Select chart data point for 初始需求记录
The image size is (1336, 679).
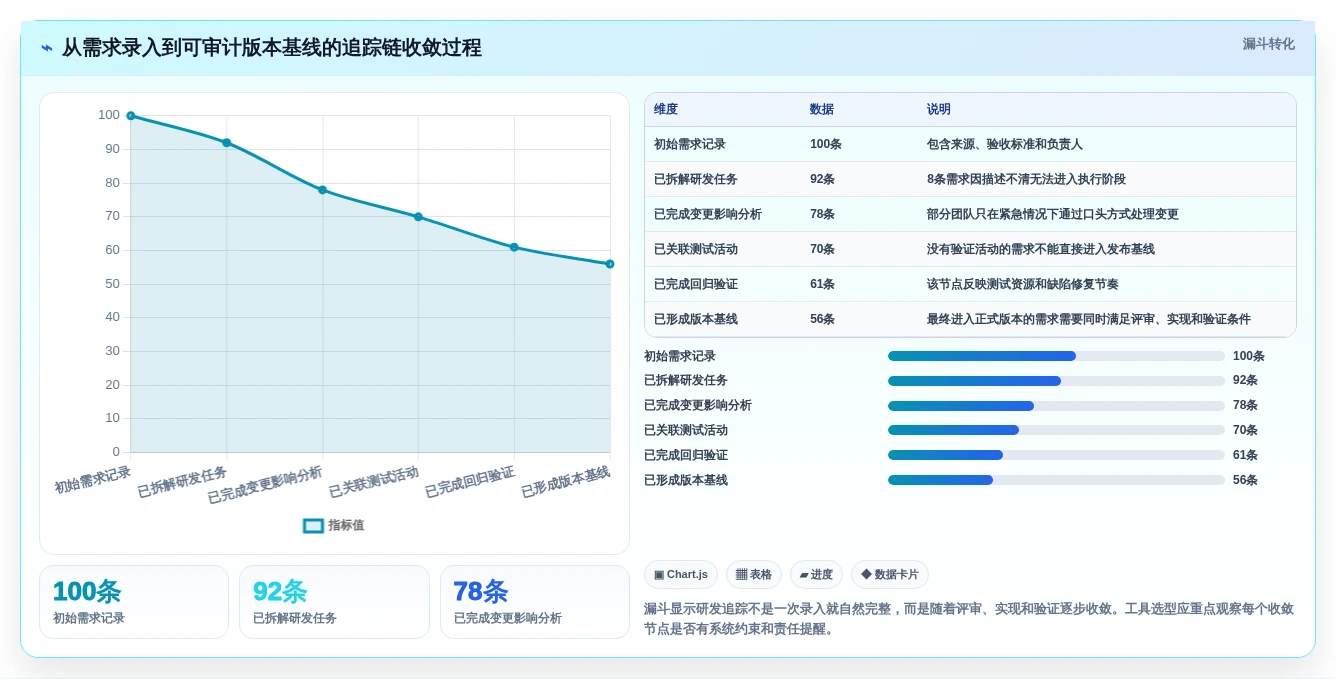[x=131, y=116]
